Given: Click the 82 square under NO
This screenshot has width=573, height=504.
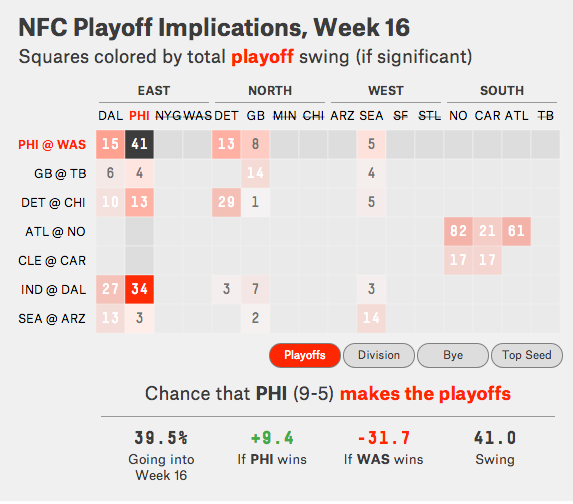Looking at the screenshot, I should (458, 231).
